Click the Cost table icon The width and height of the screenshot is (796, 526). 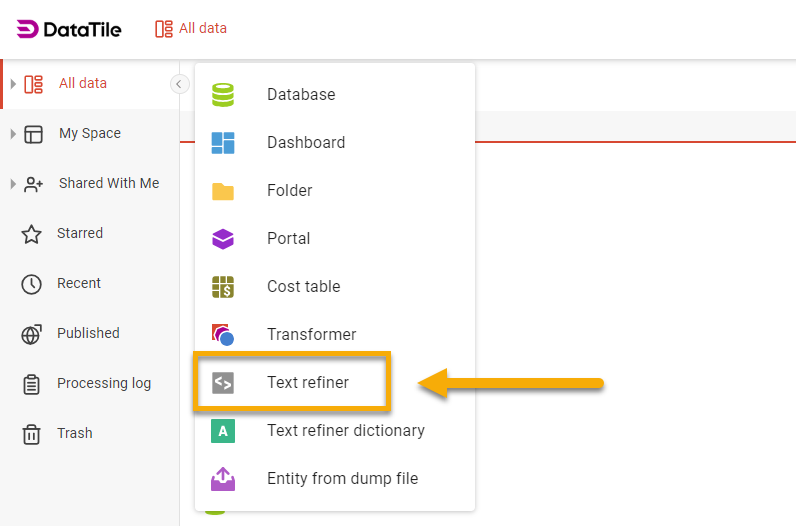pyautogui.click(x=222, y=287)
